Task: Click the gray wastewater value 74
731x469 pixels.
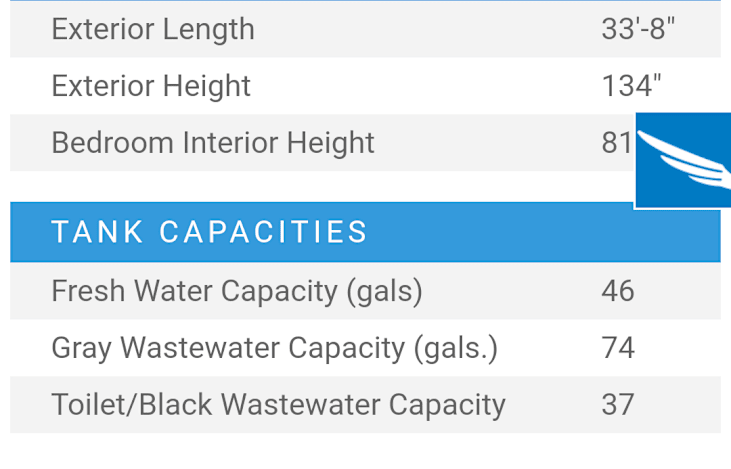Action: pos(618,348)
